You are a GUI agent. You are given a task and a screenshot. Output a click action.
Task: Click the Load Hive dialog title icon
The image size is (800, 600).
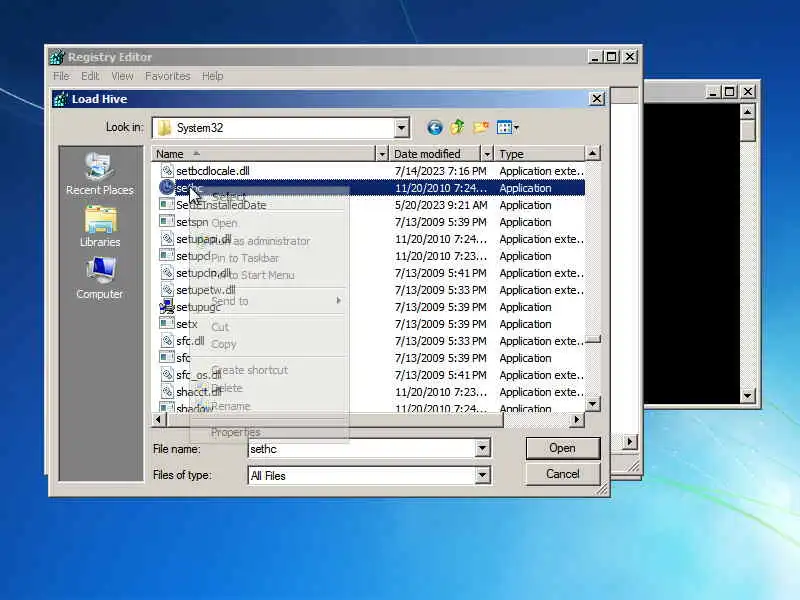coord(61,99)
